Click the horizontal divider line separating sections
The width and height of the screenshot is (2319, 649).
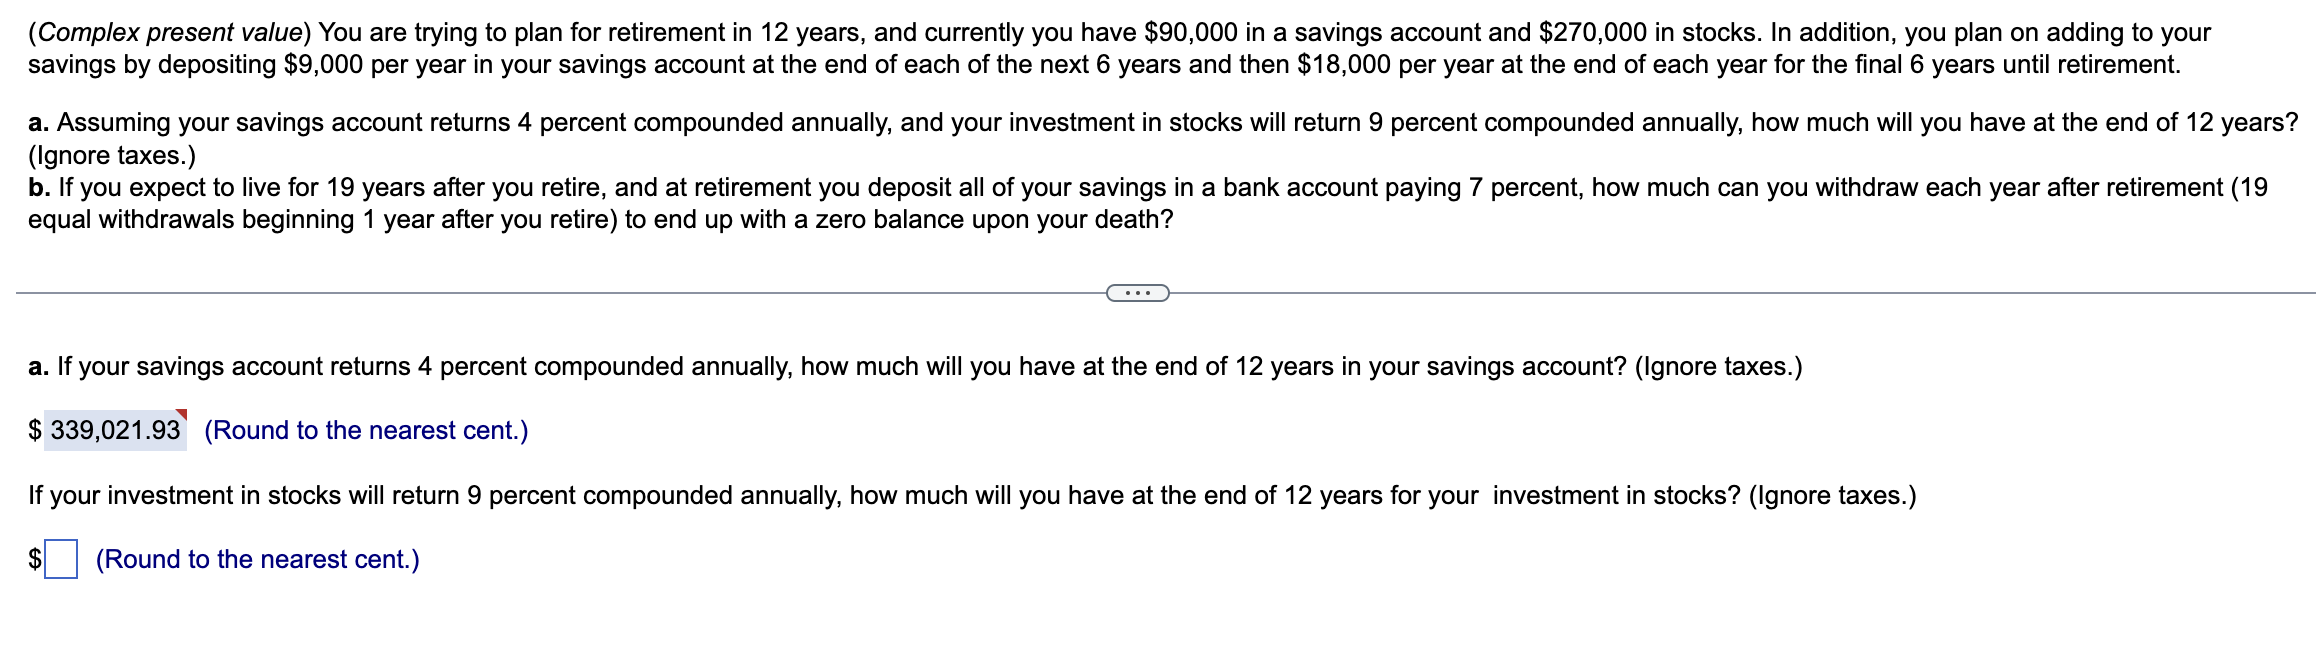500,292
